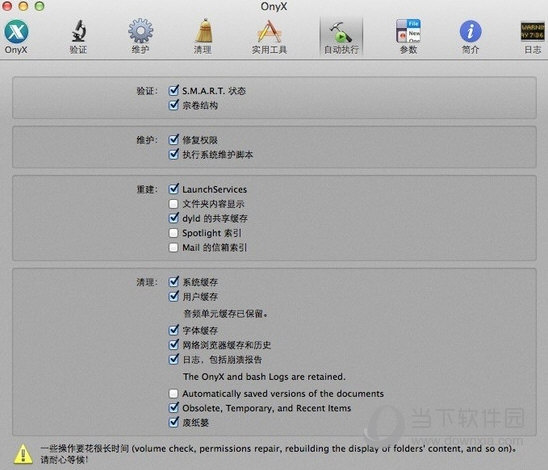Screen dimensions: 548x470
Task: Open the 参数 parameters icon
Action: point(408,37)
